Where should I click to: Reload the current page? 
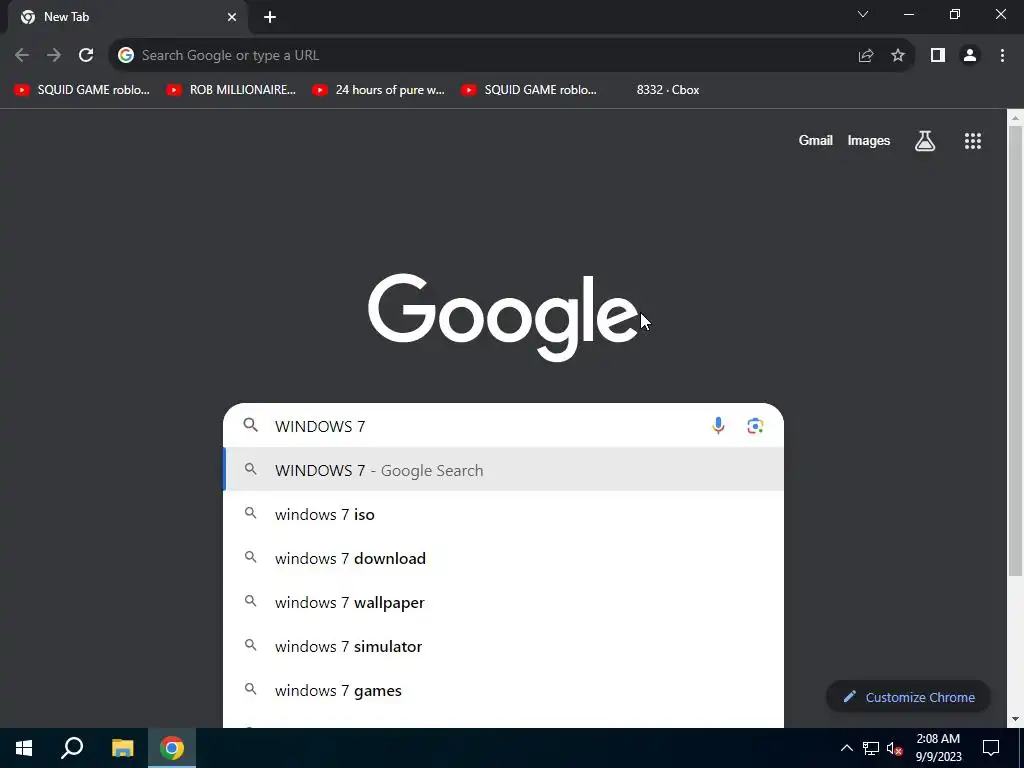click(86, 56)
